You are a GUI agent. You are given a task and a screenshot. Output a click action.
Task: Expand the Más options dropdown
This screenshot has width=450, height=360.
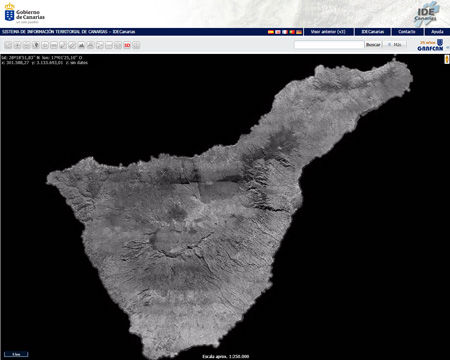click(395, 45)
